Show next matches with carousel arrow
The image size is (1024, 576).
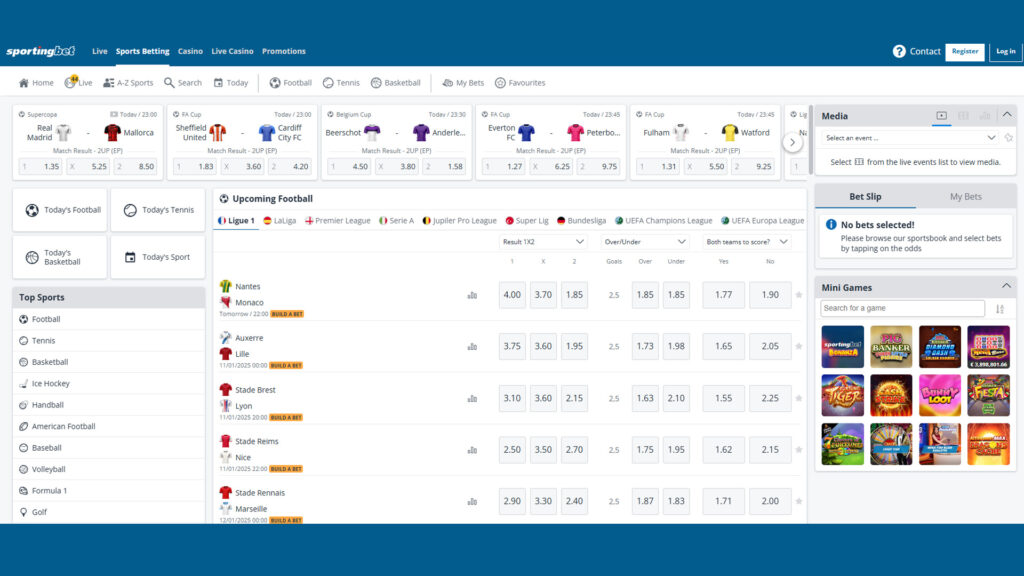[x=792, y=142]
